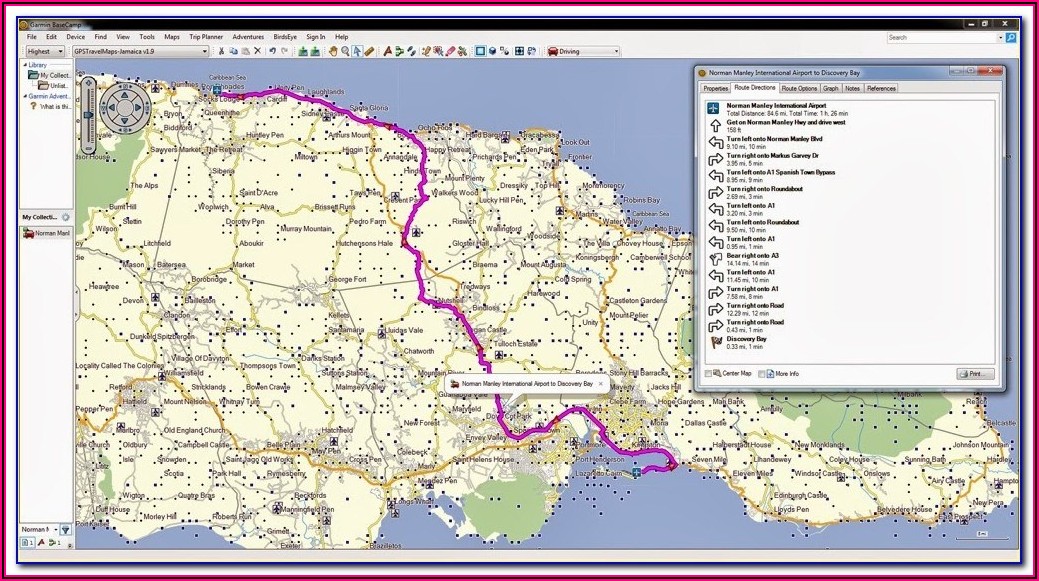The height and width of the screenshot is (581, 1039).
Task: Click the delete X icon in toolbar
Action: coord(257,51)
